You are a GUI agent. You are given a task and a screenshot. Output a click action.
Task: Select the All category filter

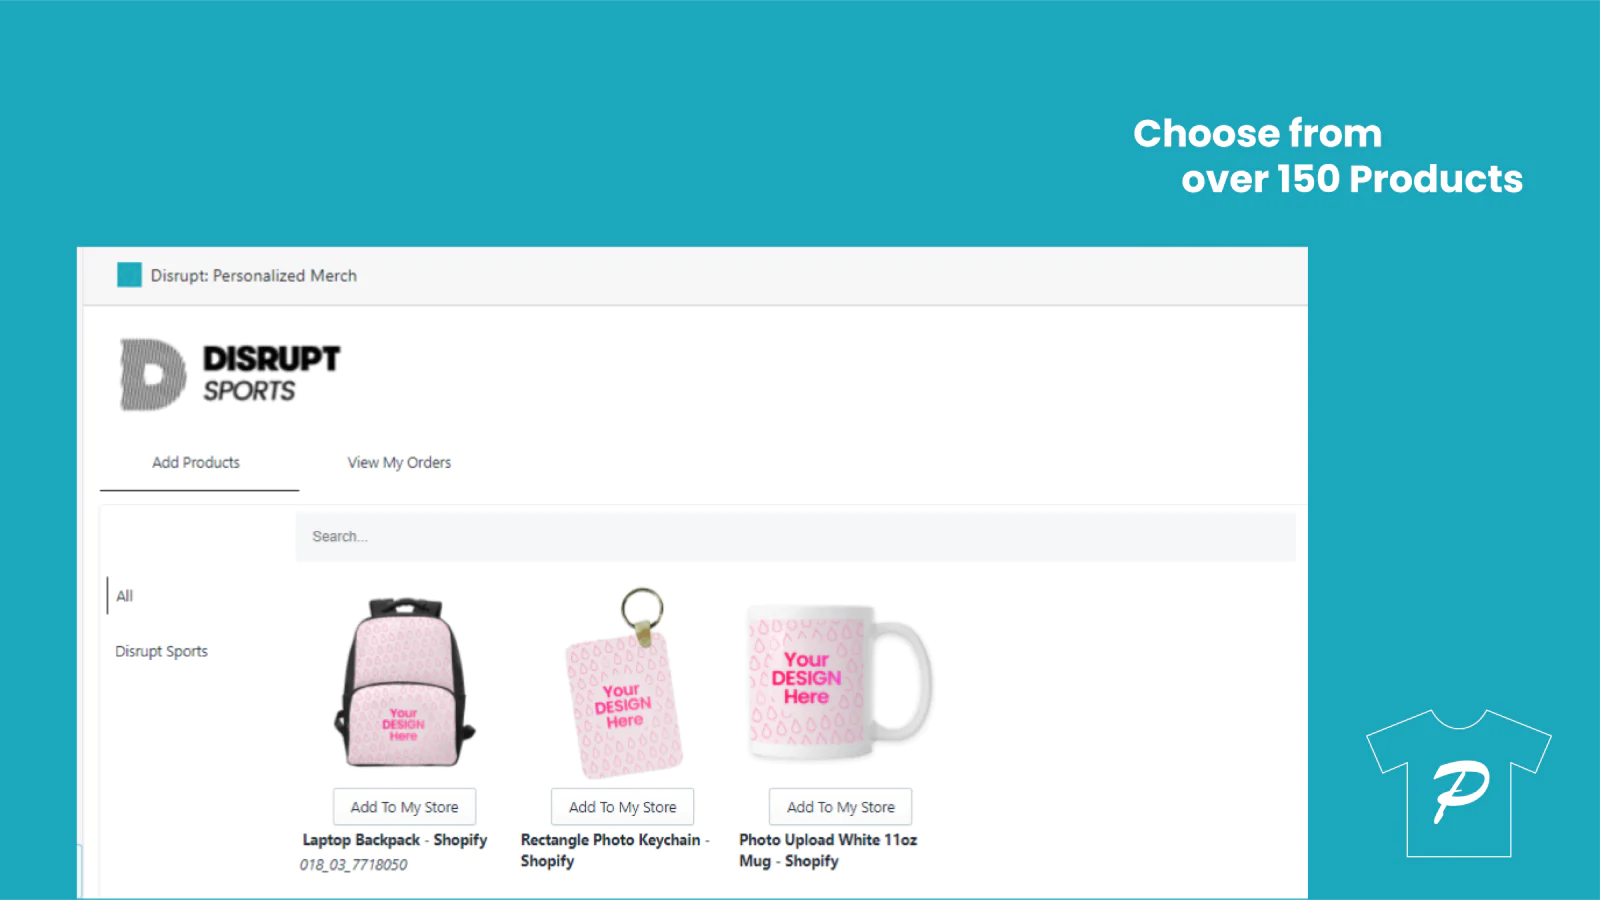(124, 596)
